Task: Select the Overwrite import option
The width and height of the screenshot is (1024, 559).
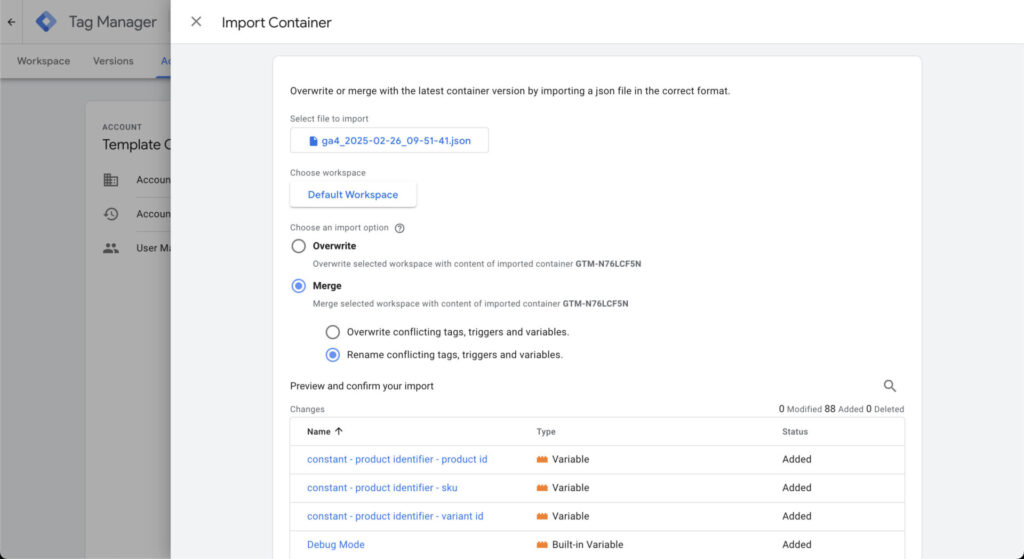Action: tap(298, 246)
